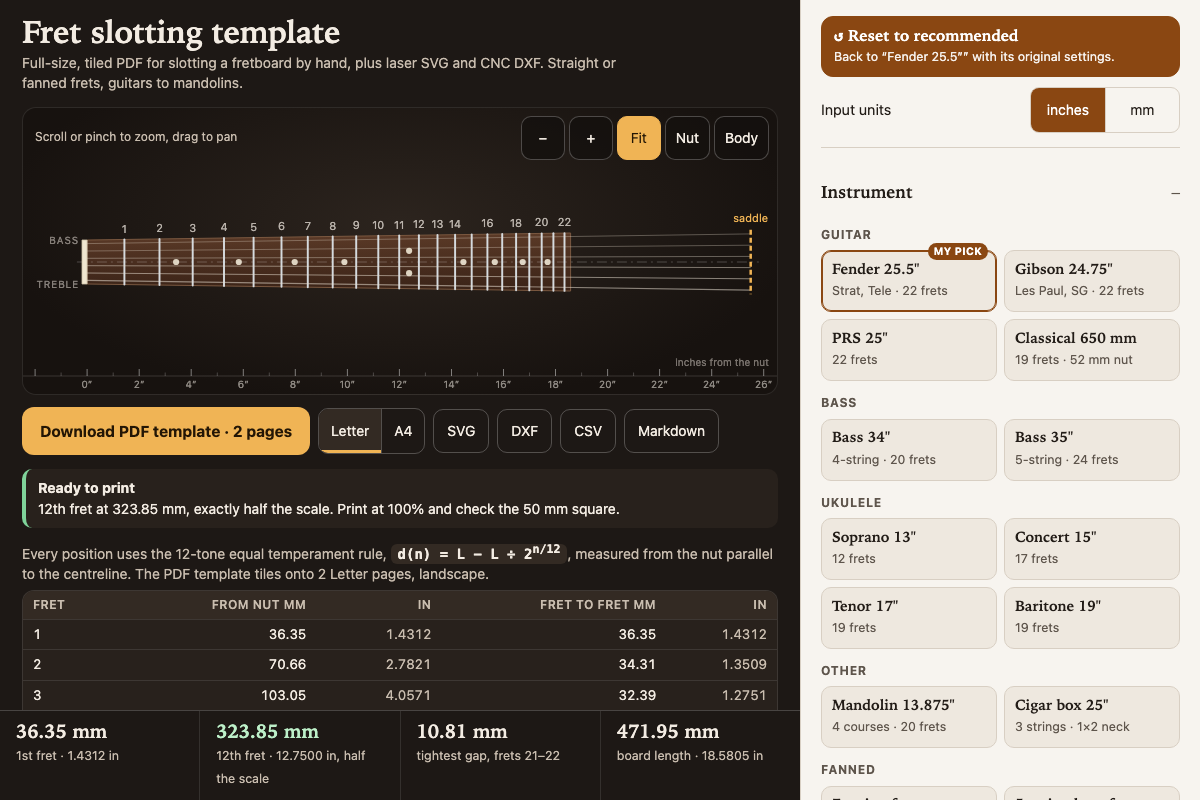Collapse the Instrument section
The height and width of the screenshot is (800, 1200).
(1001, 192)
